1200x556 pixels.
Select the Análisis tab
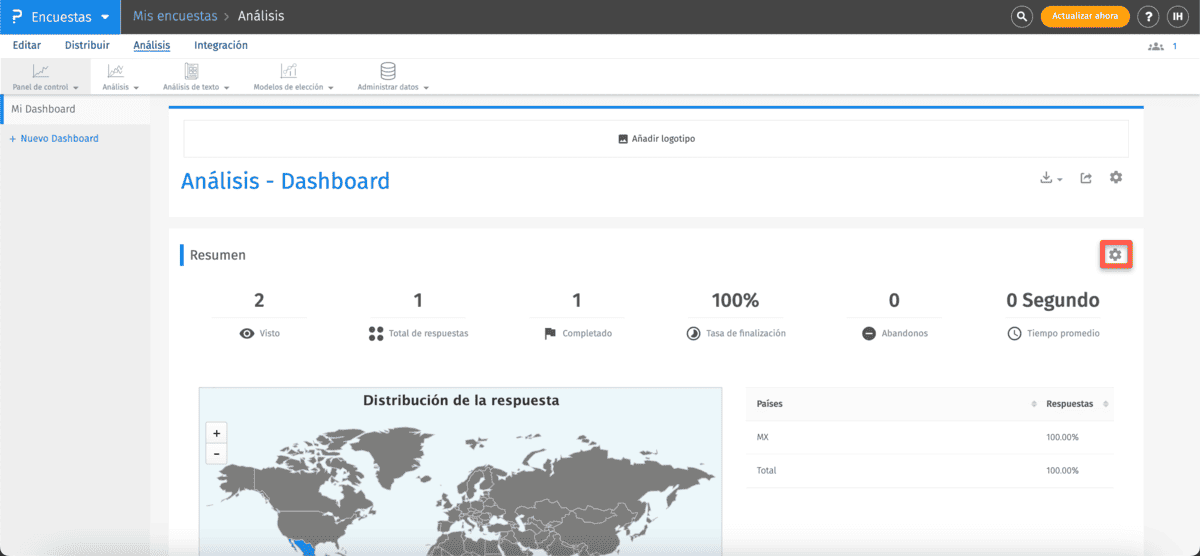(x=152, y=45)
